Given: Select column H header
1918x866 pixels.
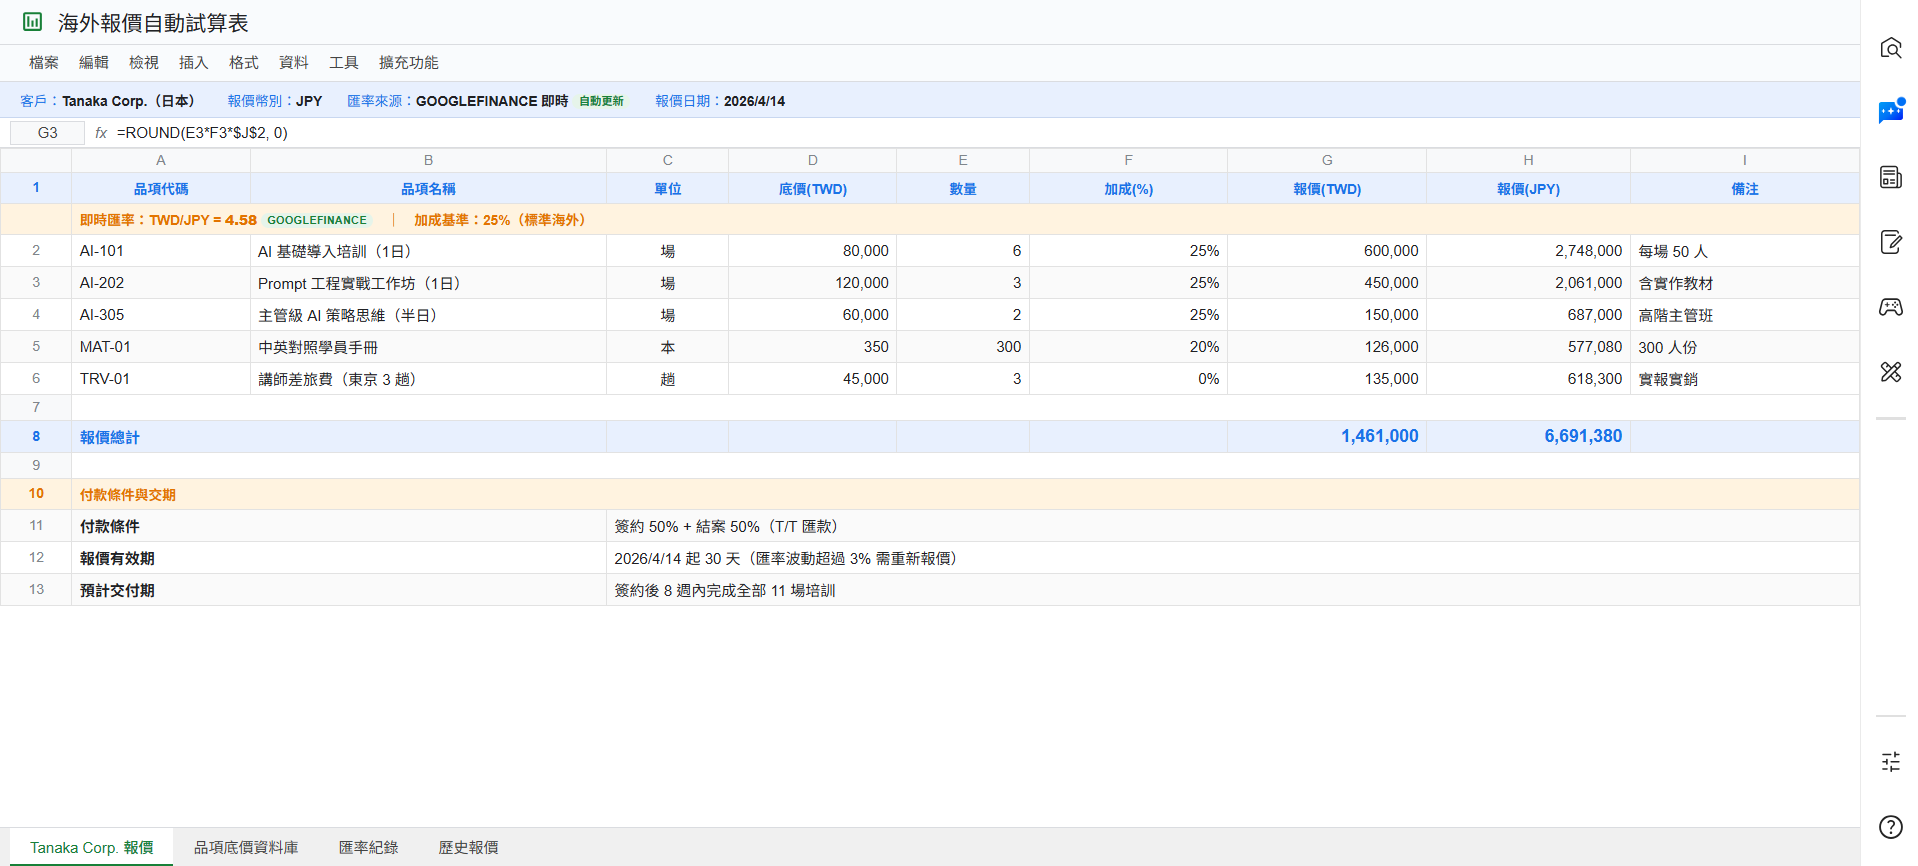Looking at the screenshot, I should (x=1529, y=160).
